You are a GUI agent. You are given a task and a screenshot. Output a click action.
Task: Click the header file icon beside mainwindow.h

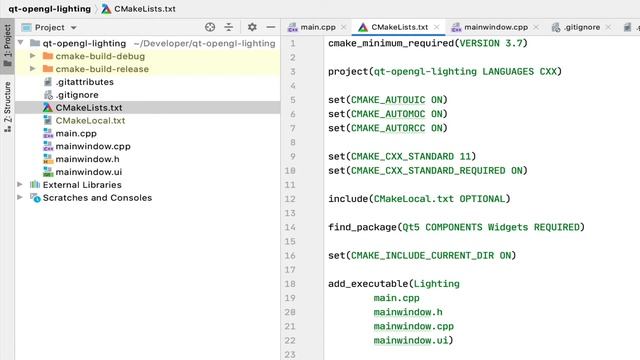pyautogui.click(x=48, y=159)
